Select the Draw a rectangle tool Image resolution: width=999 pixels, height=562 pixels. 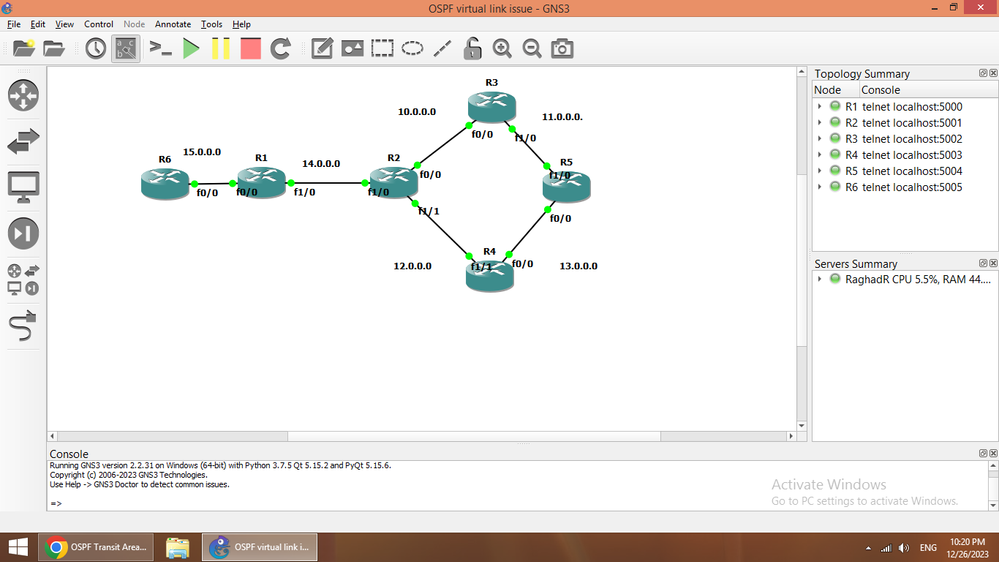[x=382, y=48]
